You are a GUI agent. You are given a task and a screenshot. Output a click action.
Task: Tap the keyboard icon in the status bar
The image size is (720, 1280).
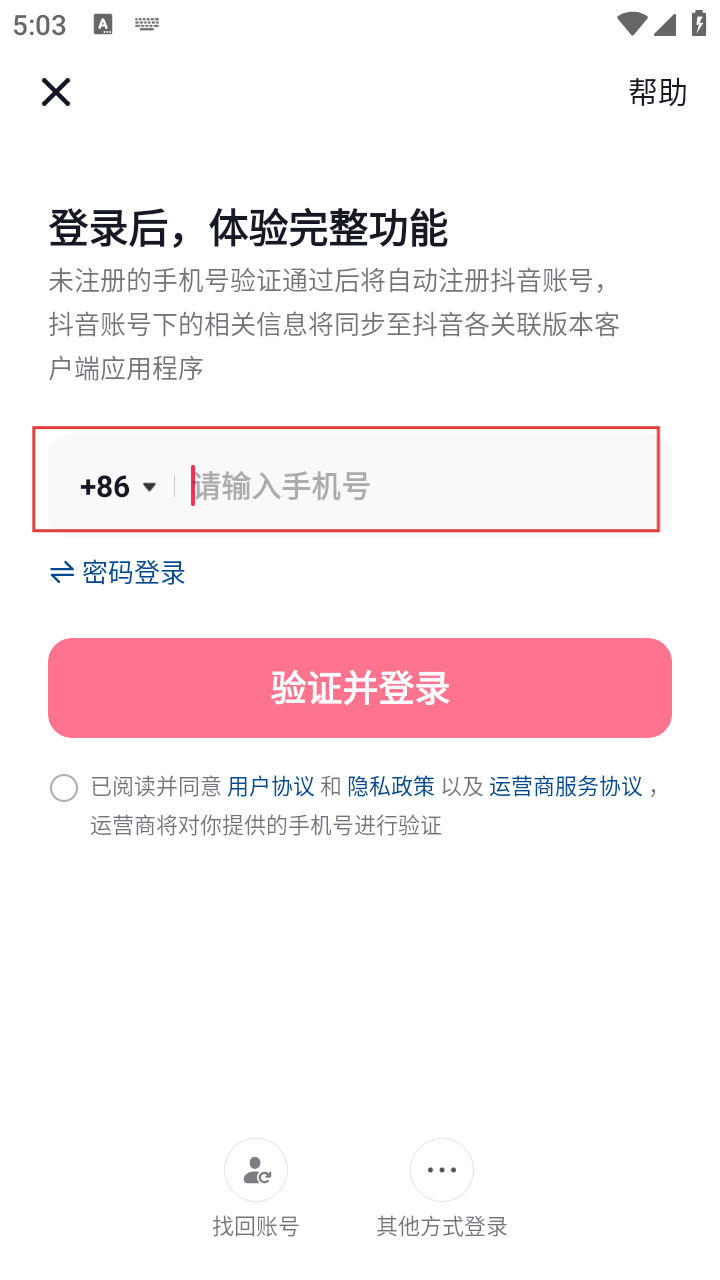[x=147, y=24]
